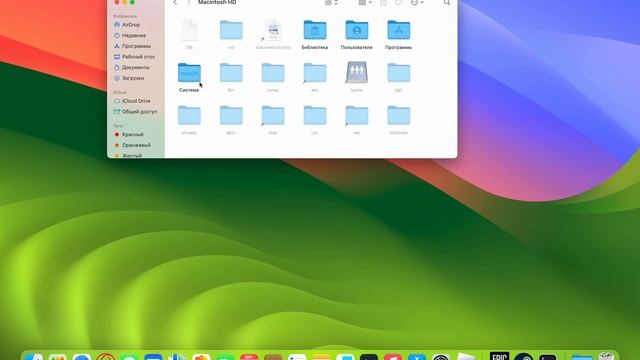Open iCloud Drive in the sidebar
The height and width of the screenshot is (360, 640).
(x=136, y=101)
